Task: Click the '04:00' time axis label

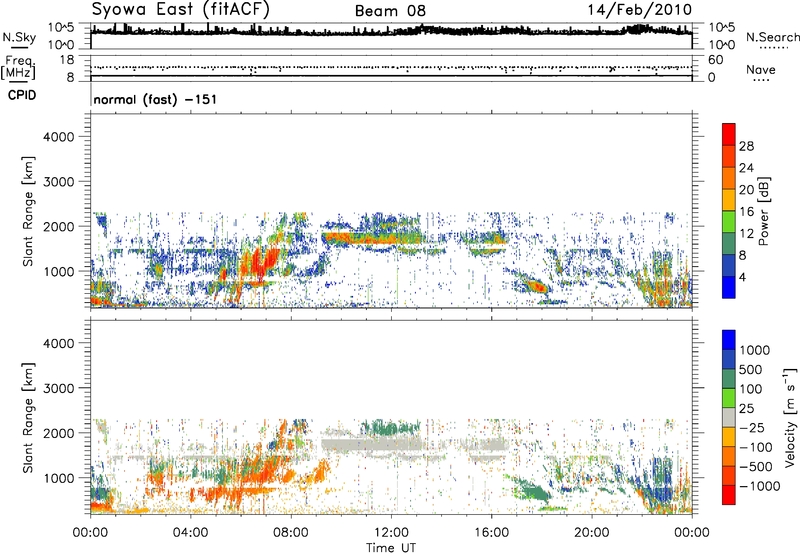Action: (x=191, y=533)
